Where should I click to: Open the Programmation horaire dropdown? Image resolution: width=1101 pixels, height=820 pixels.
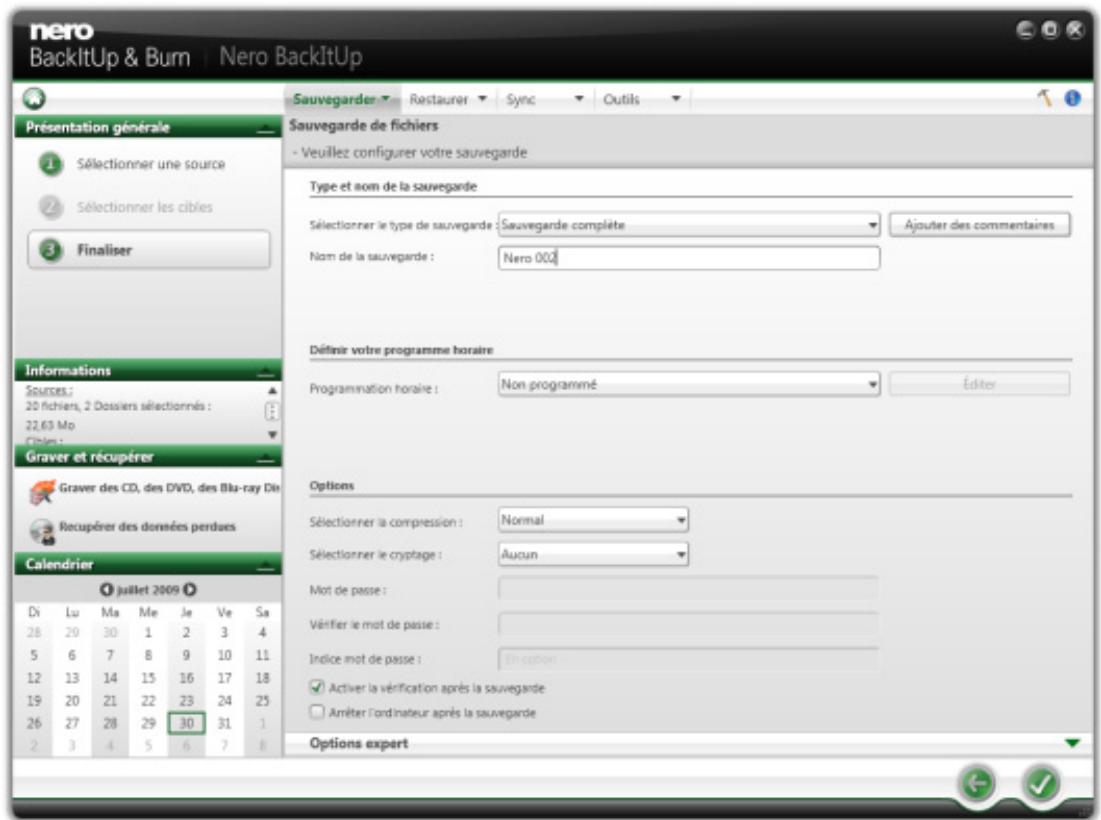tap(689, 384)
